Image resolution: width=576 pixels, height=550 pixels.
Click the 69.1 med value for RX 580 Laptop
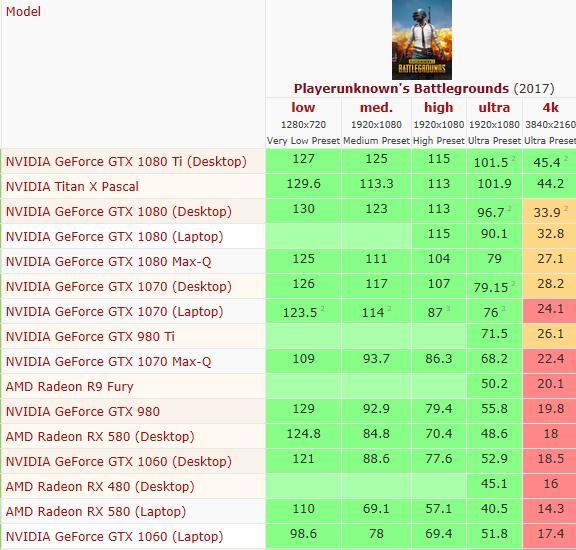376,508
